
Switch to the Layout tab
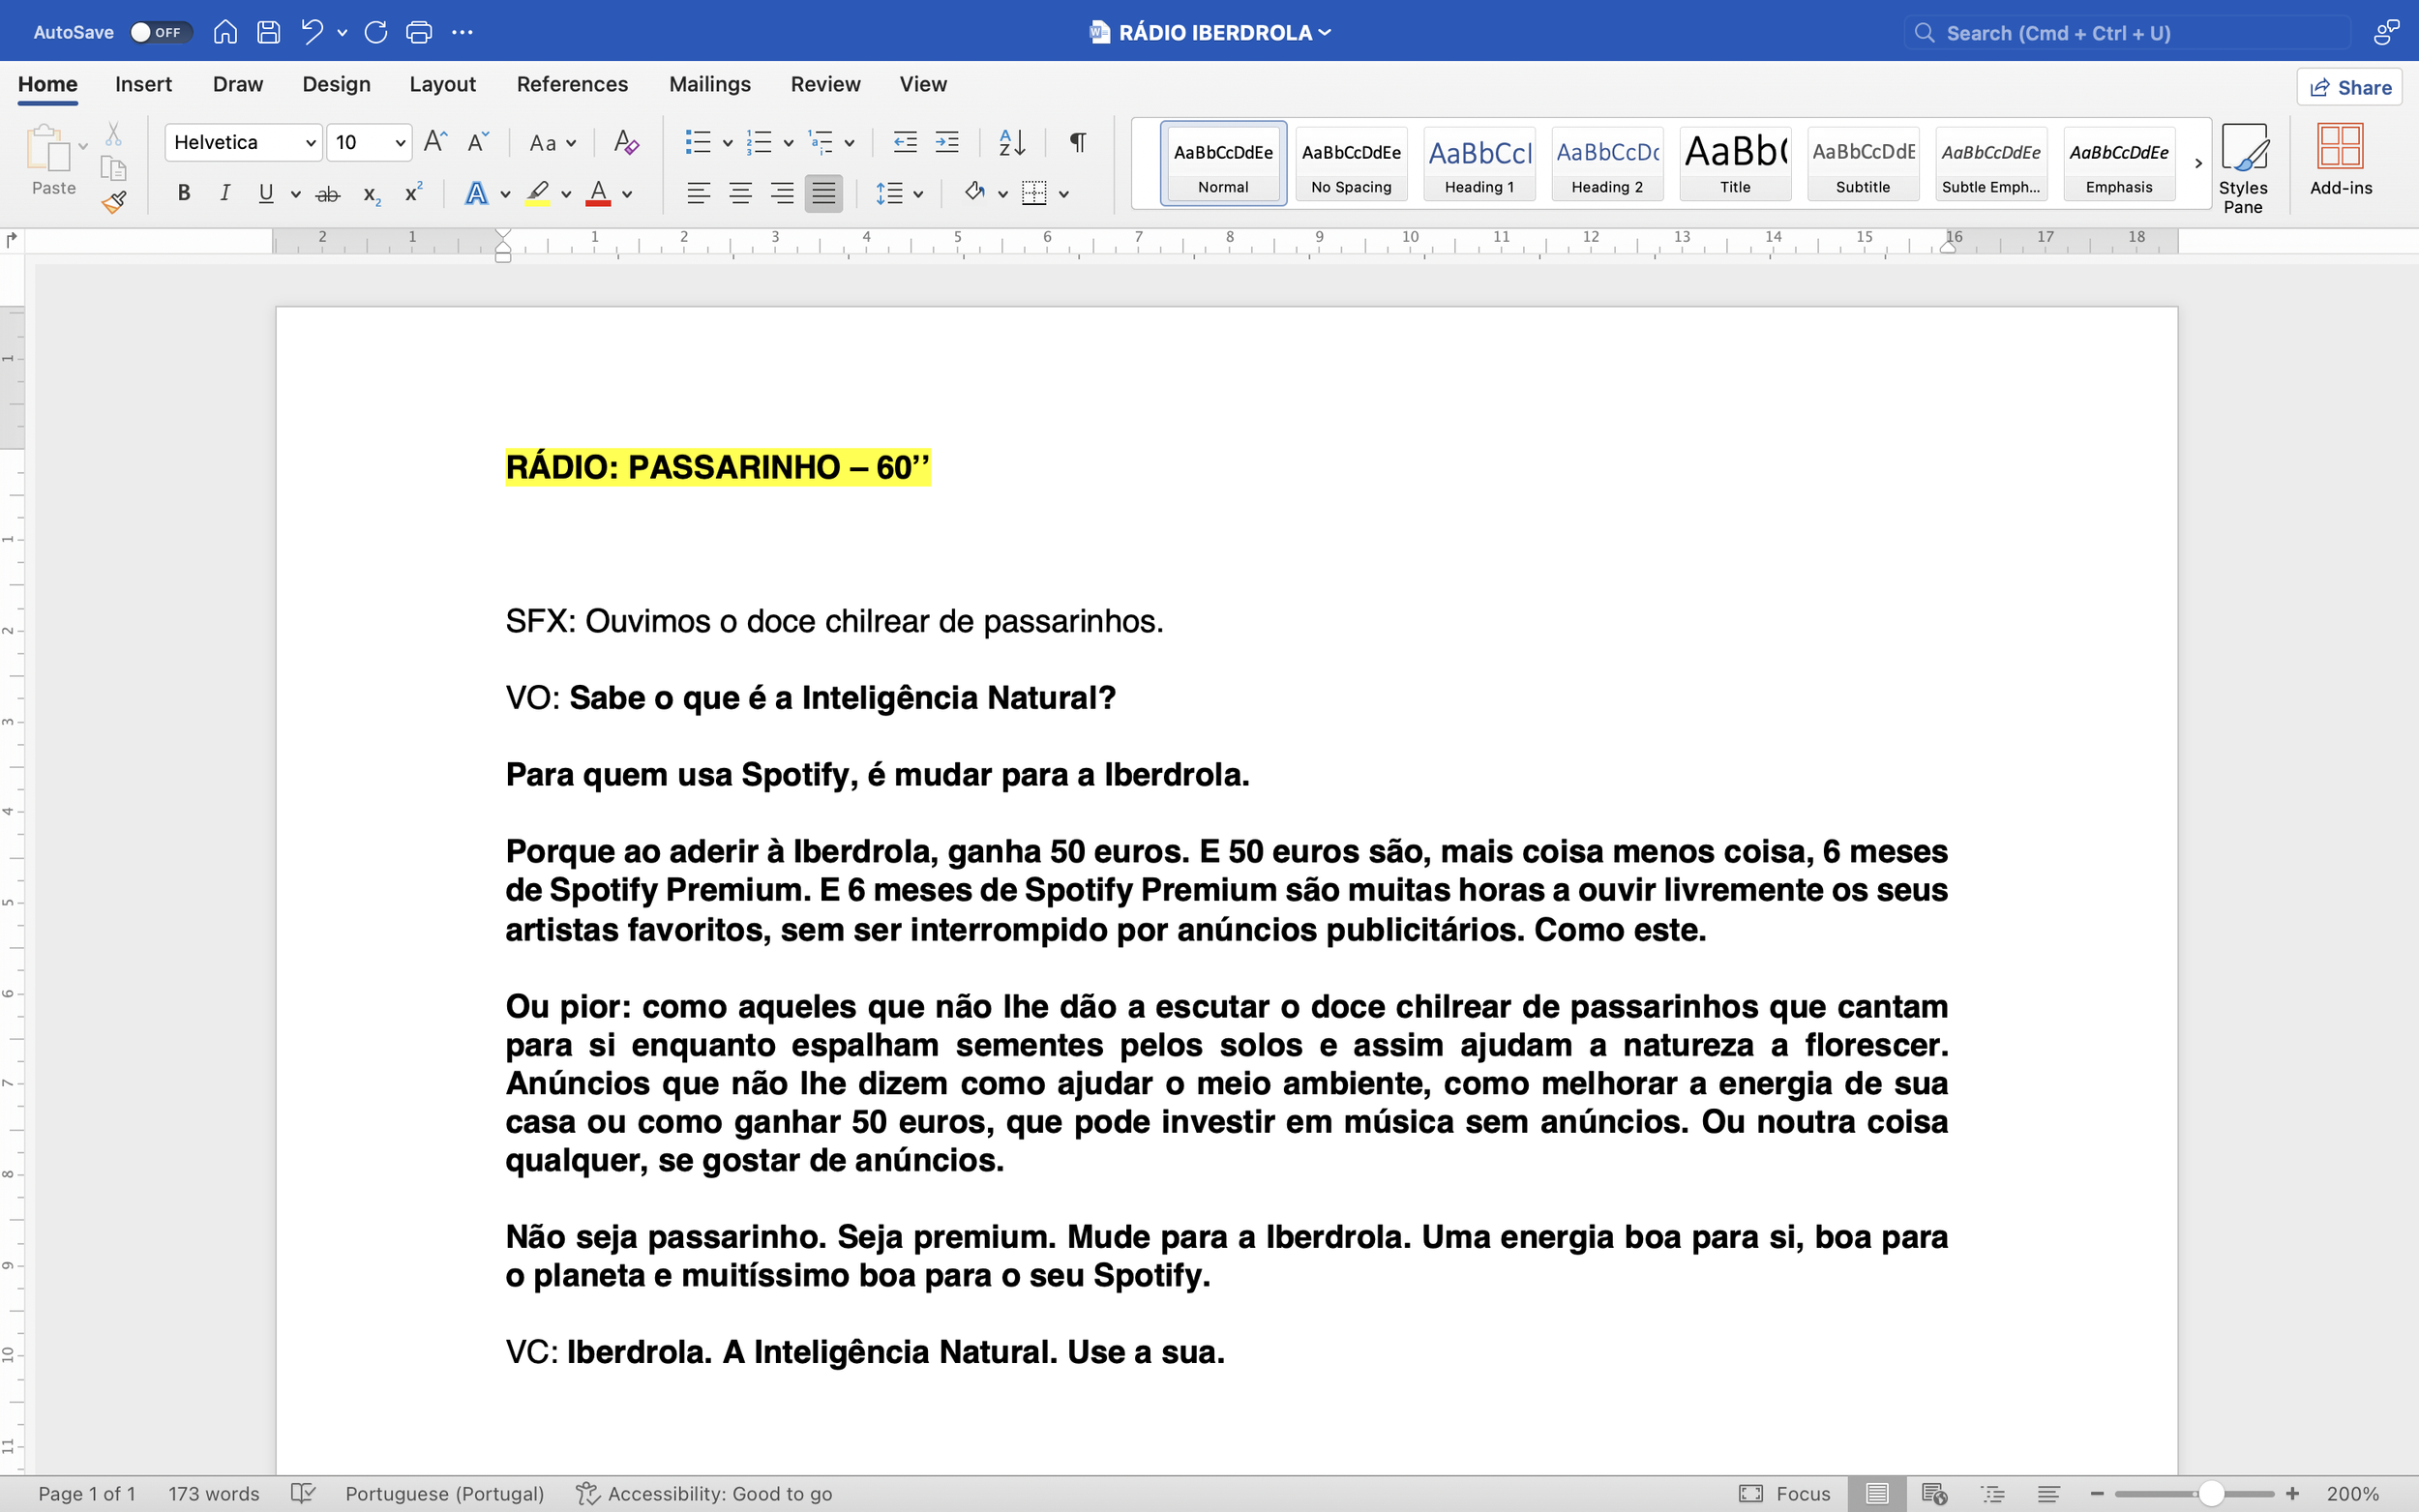click(x=442, y=84)
